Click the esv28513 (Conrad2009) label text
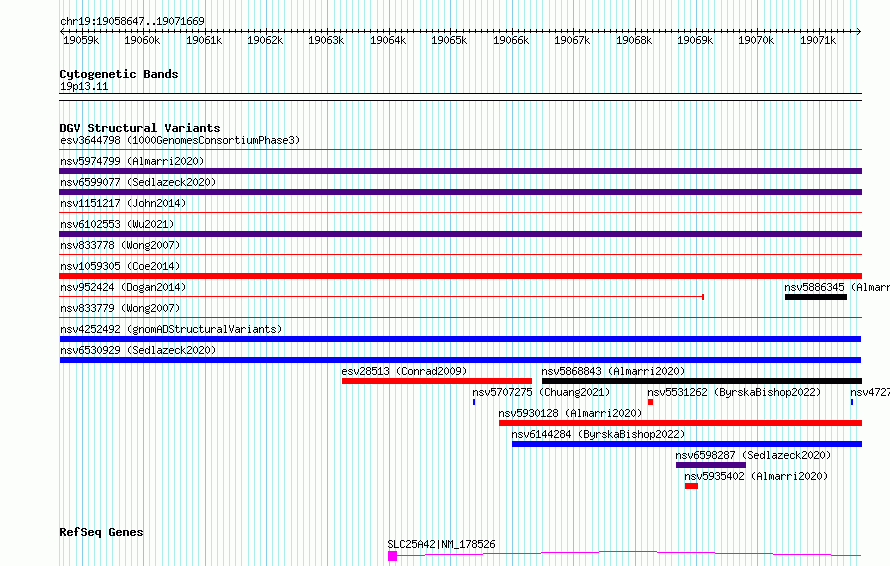 (x=404, y=371)
